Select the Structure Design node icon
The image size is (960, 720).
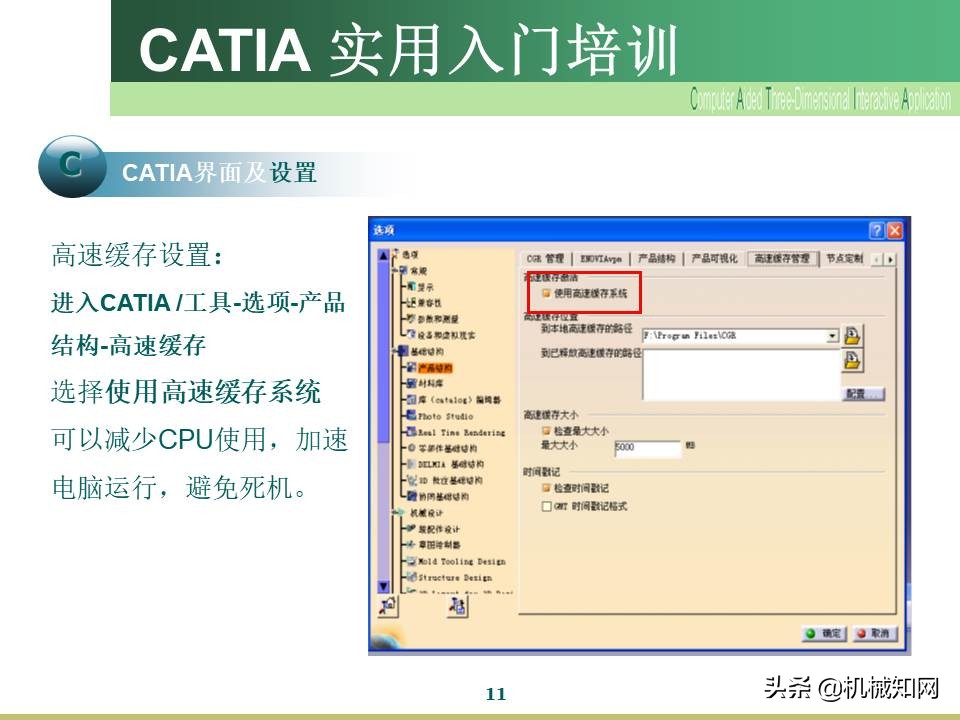tap(412, 577)
